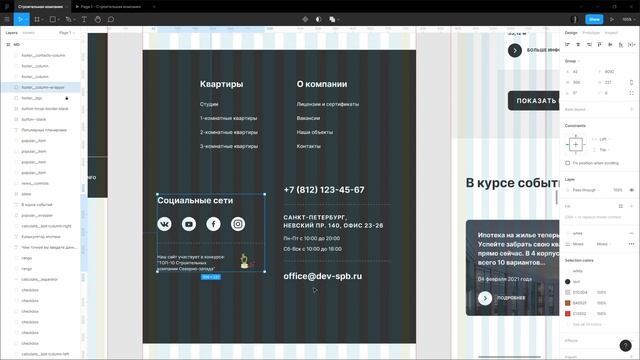
Task: Expand See all colors in Selection colors
Action: [587, 324]
